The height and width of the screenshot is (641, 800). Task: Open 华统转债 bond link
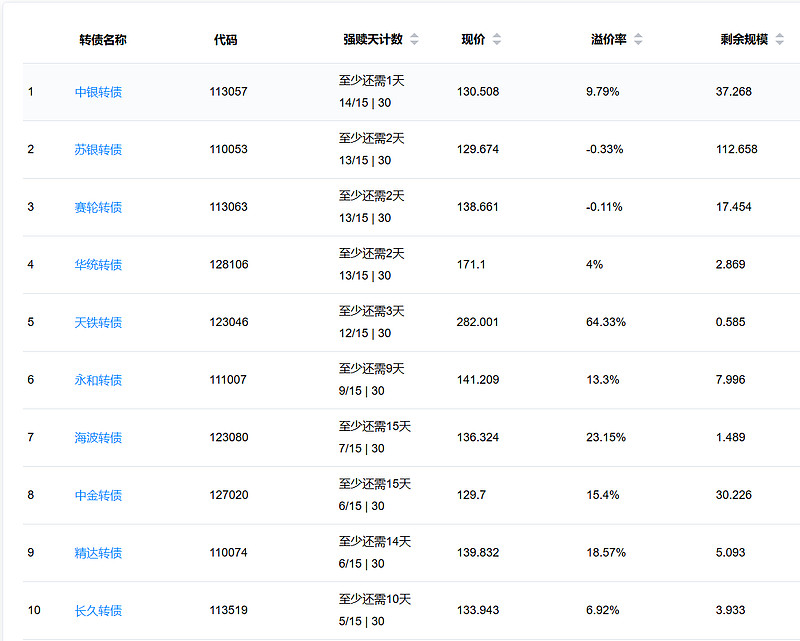tap(98, 265)
